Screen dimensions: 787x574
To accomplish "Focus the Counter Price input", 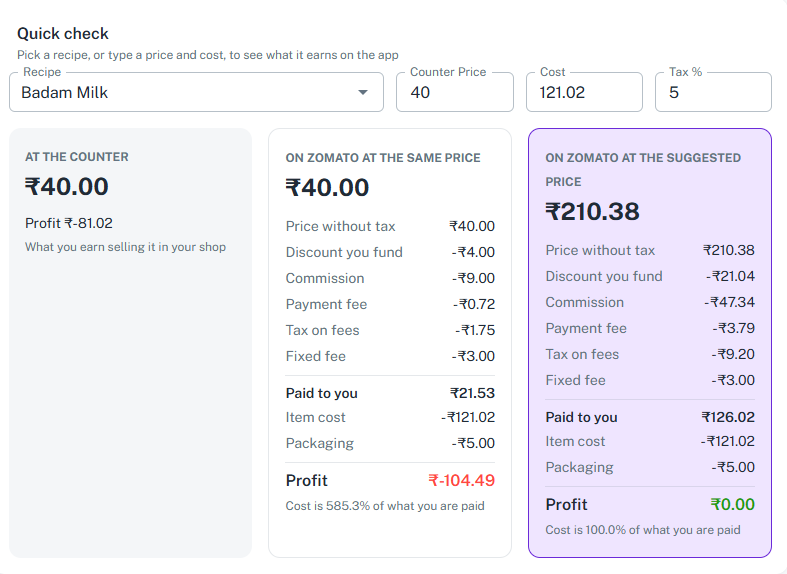I will pyautogui.click(x=455, y=92).
